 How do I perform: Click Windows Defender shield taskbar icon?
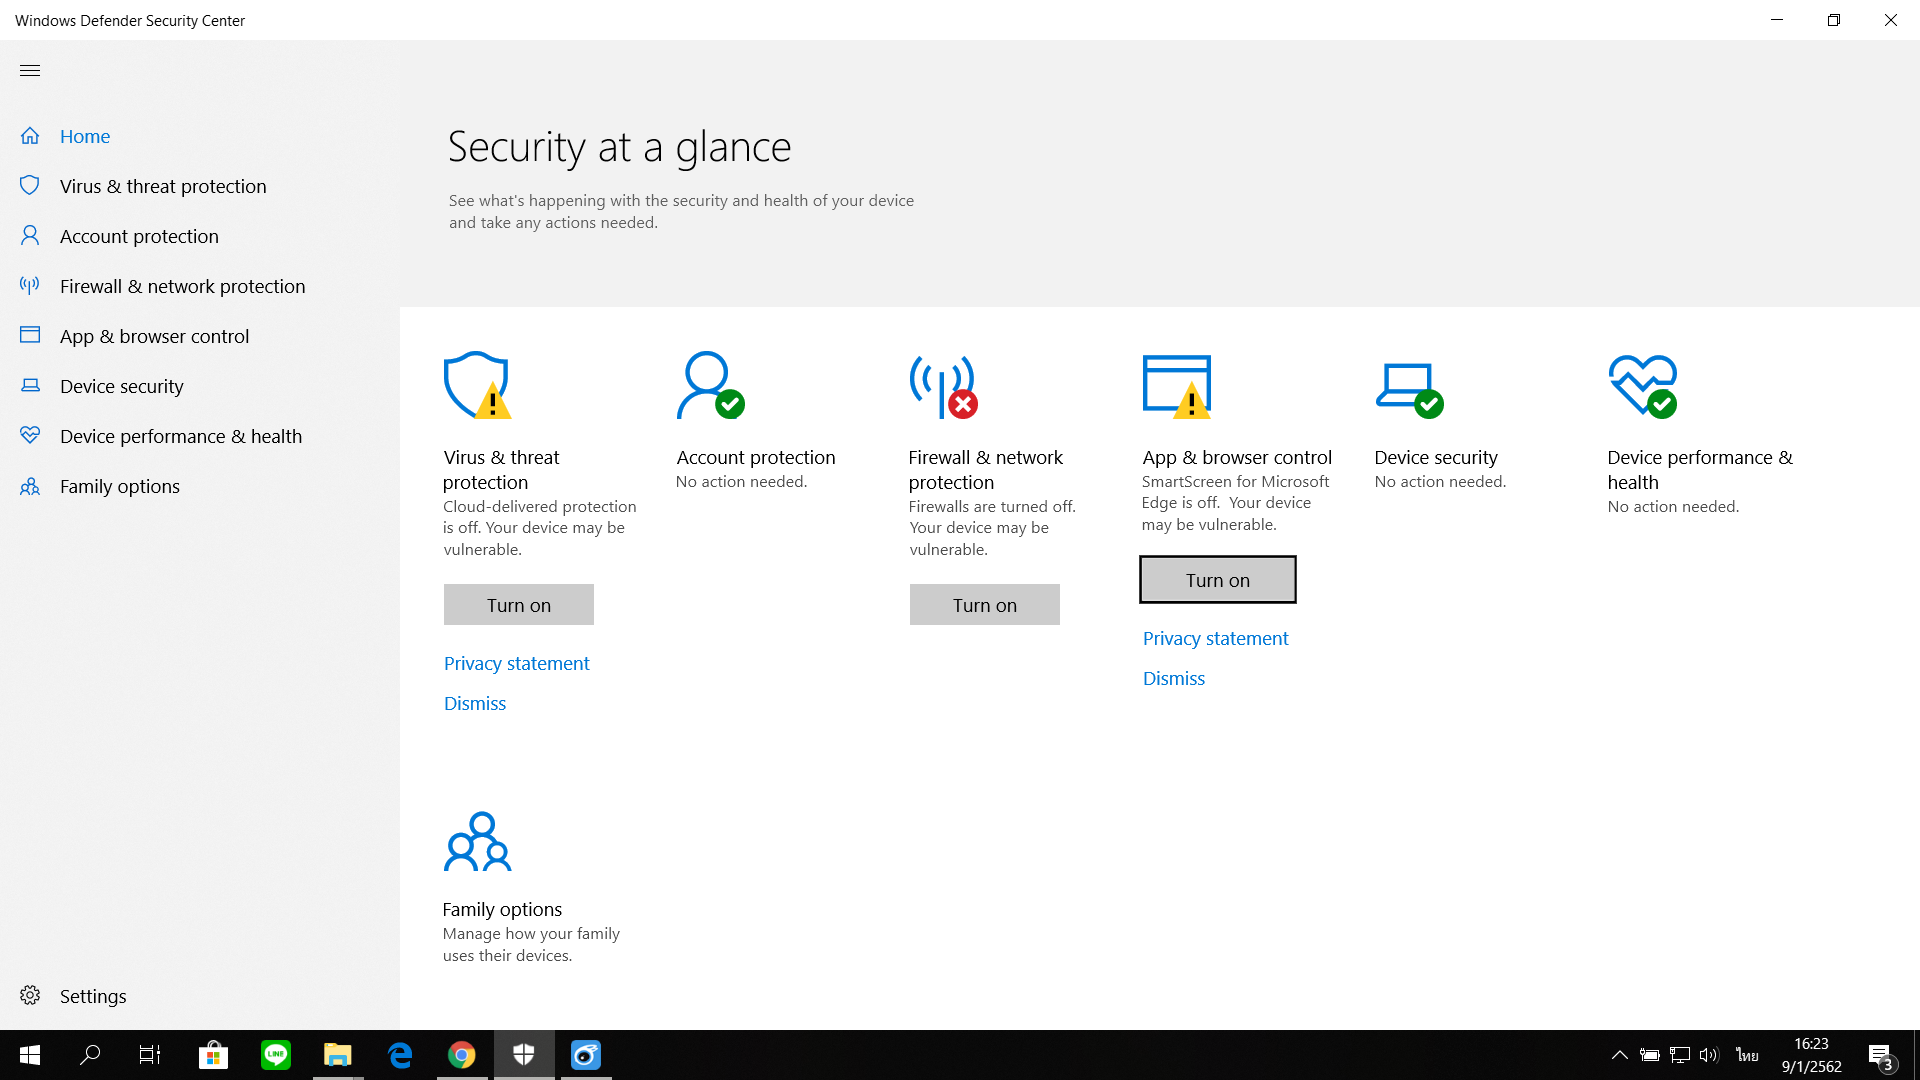coord(524,1054)
